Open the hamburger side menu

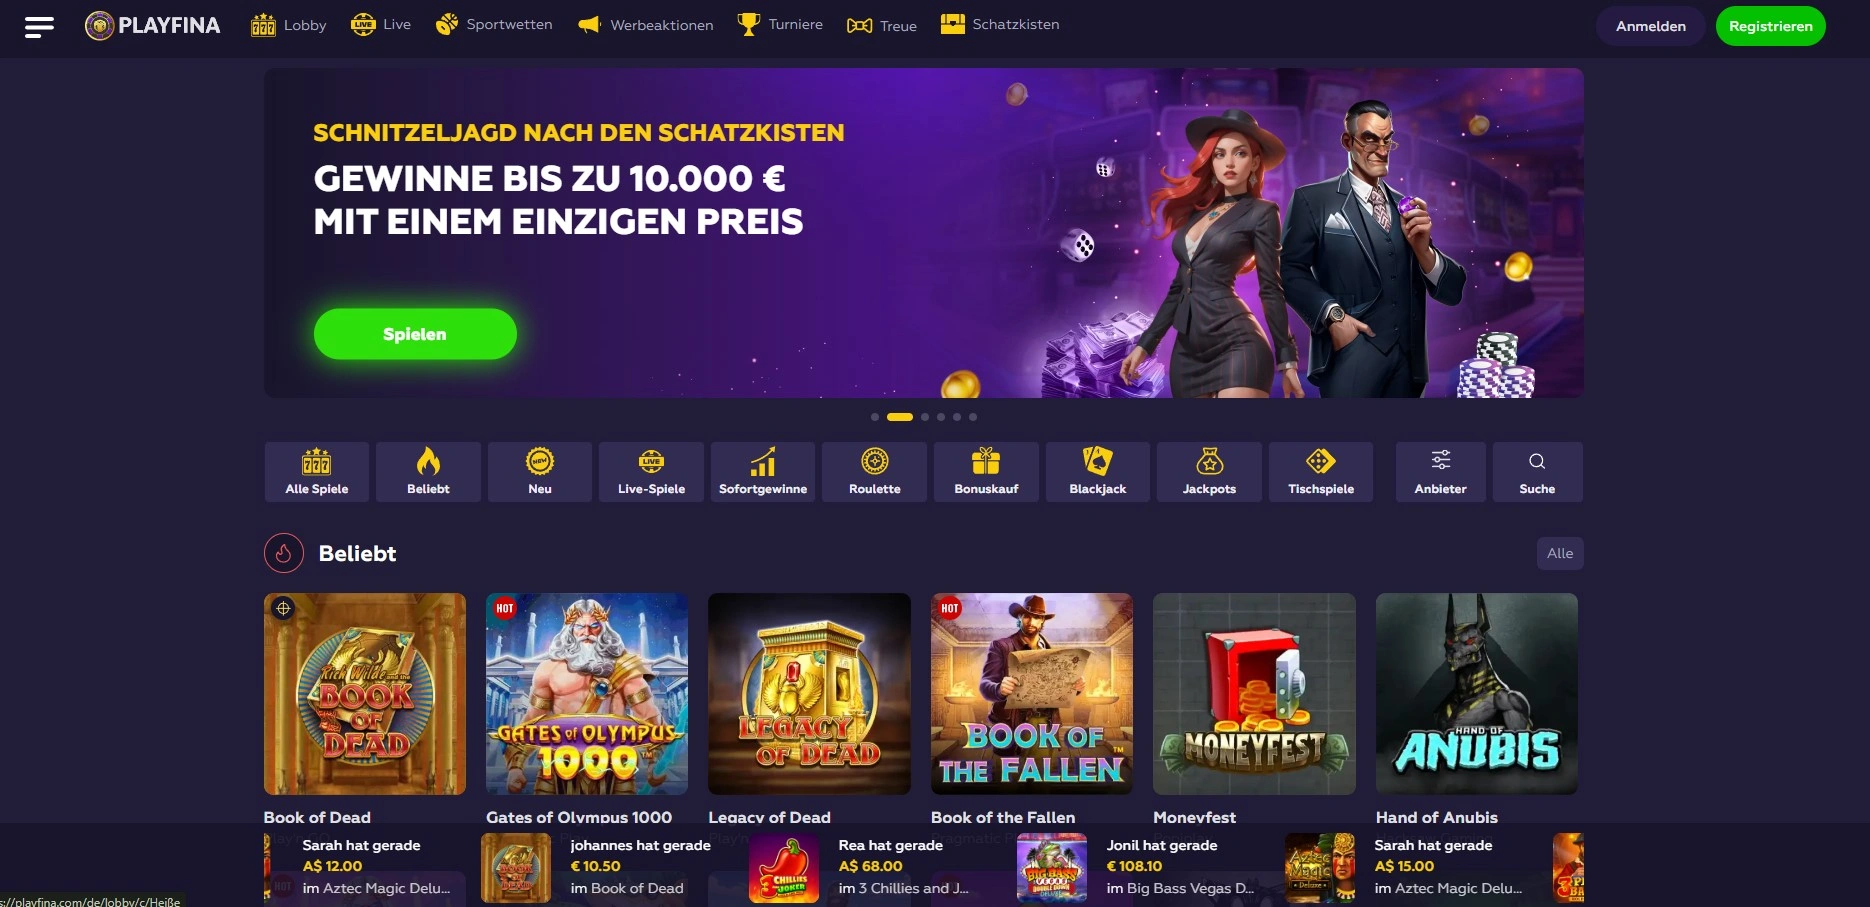[x=39, y=27]
